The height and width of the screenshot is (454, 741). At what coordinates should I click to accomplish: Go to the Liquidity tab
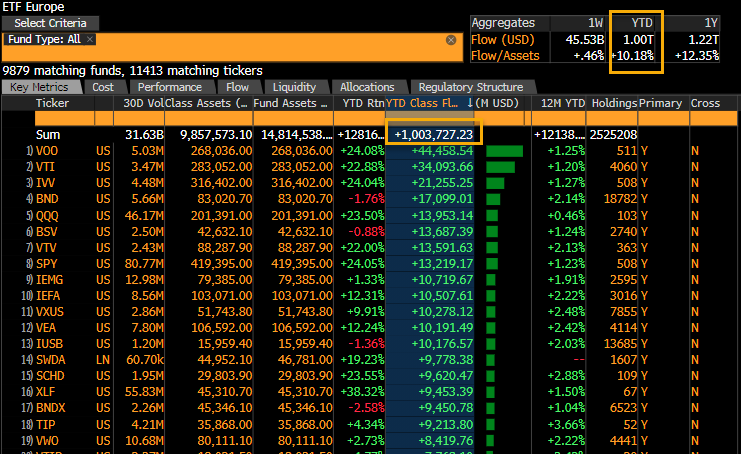[294, 87]
